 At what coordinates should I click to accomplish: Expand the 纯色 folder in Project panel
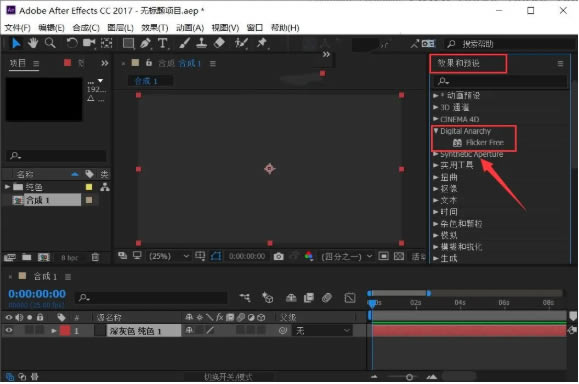(7, 187)
